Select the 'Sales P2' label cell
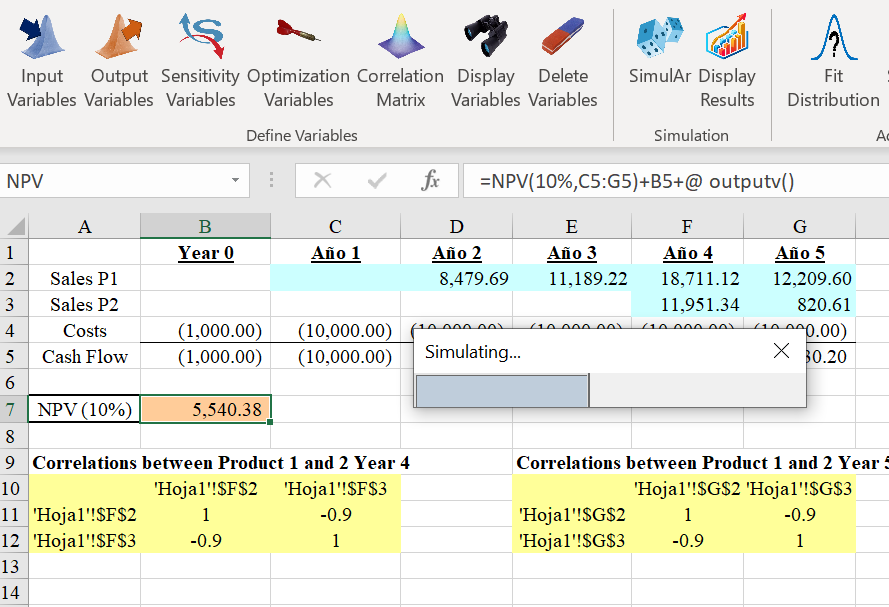This screenshot has height=607, width=889. [84, 304]
